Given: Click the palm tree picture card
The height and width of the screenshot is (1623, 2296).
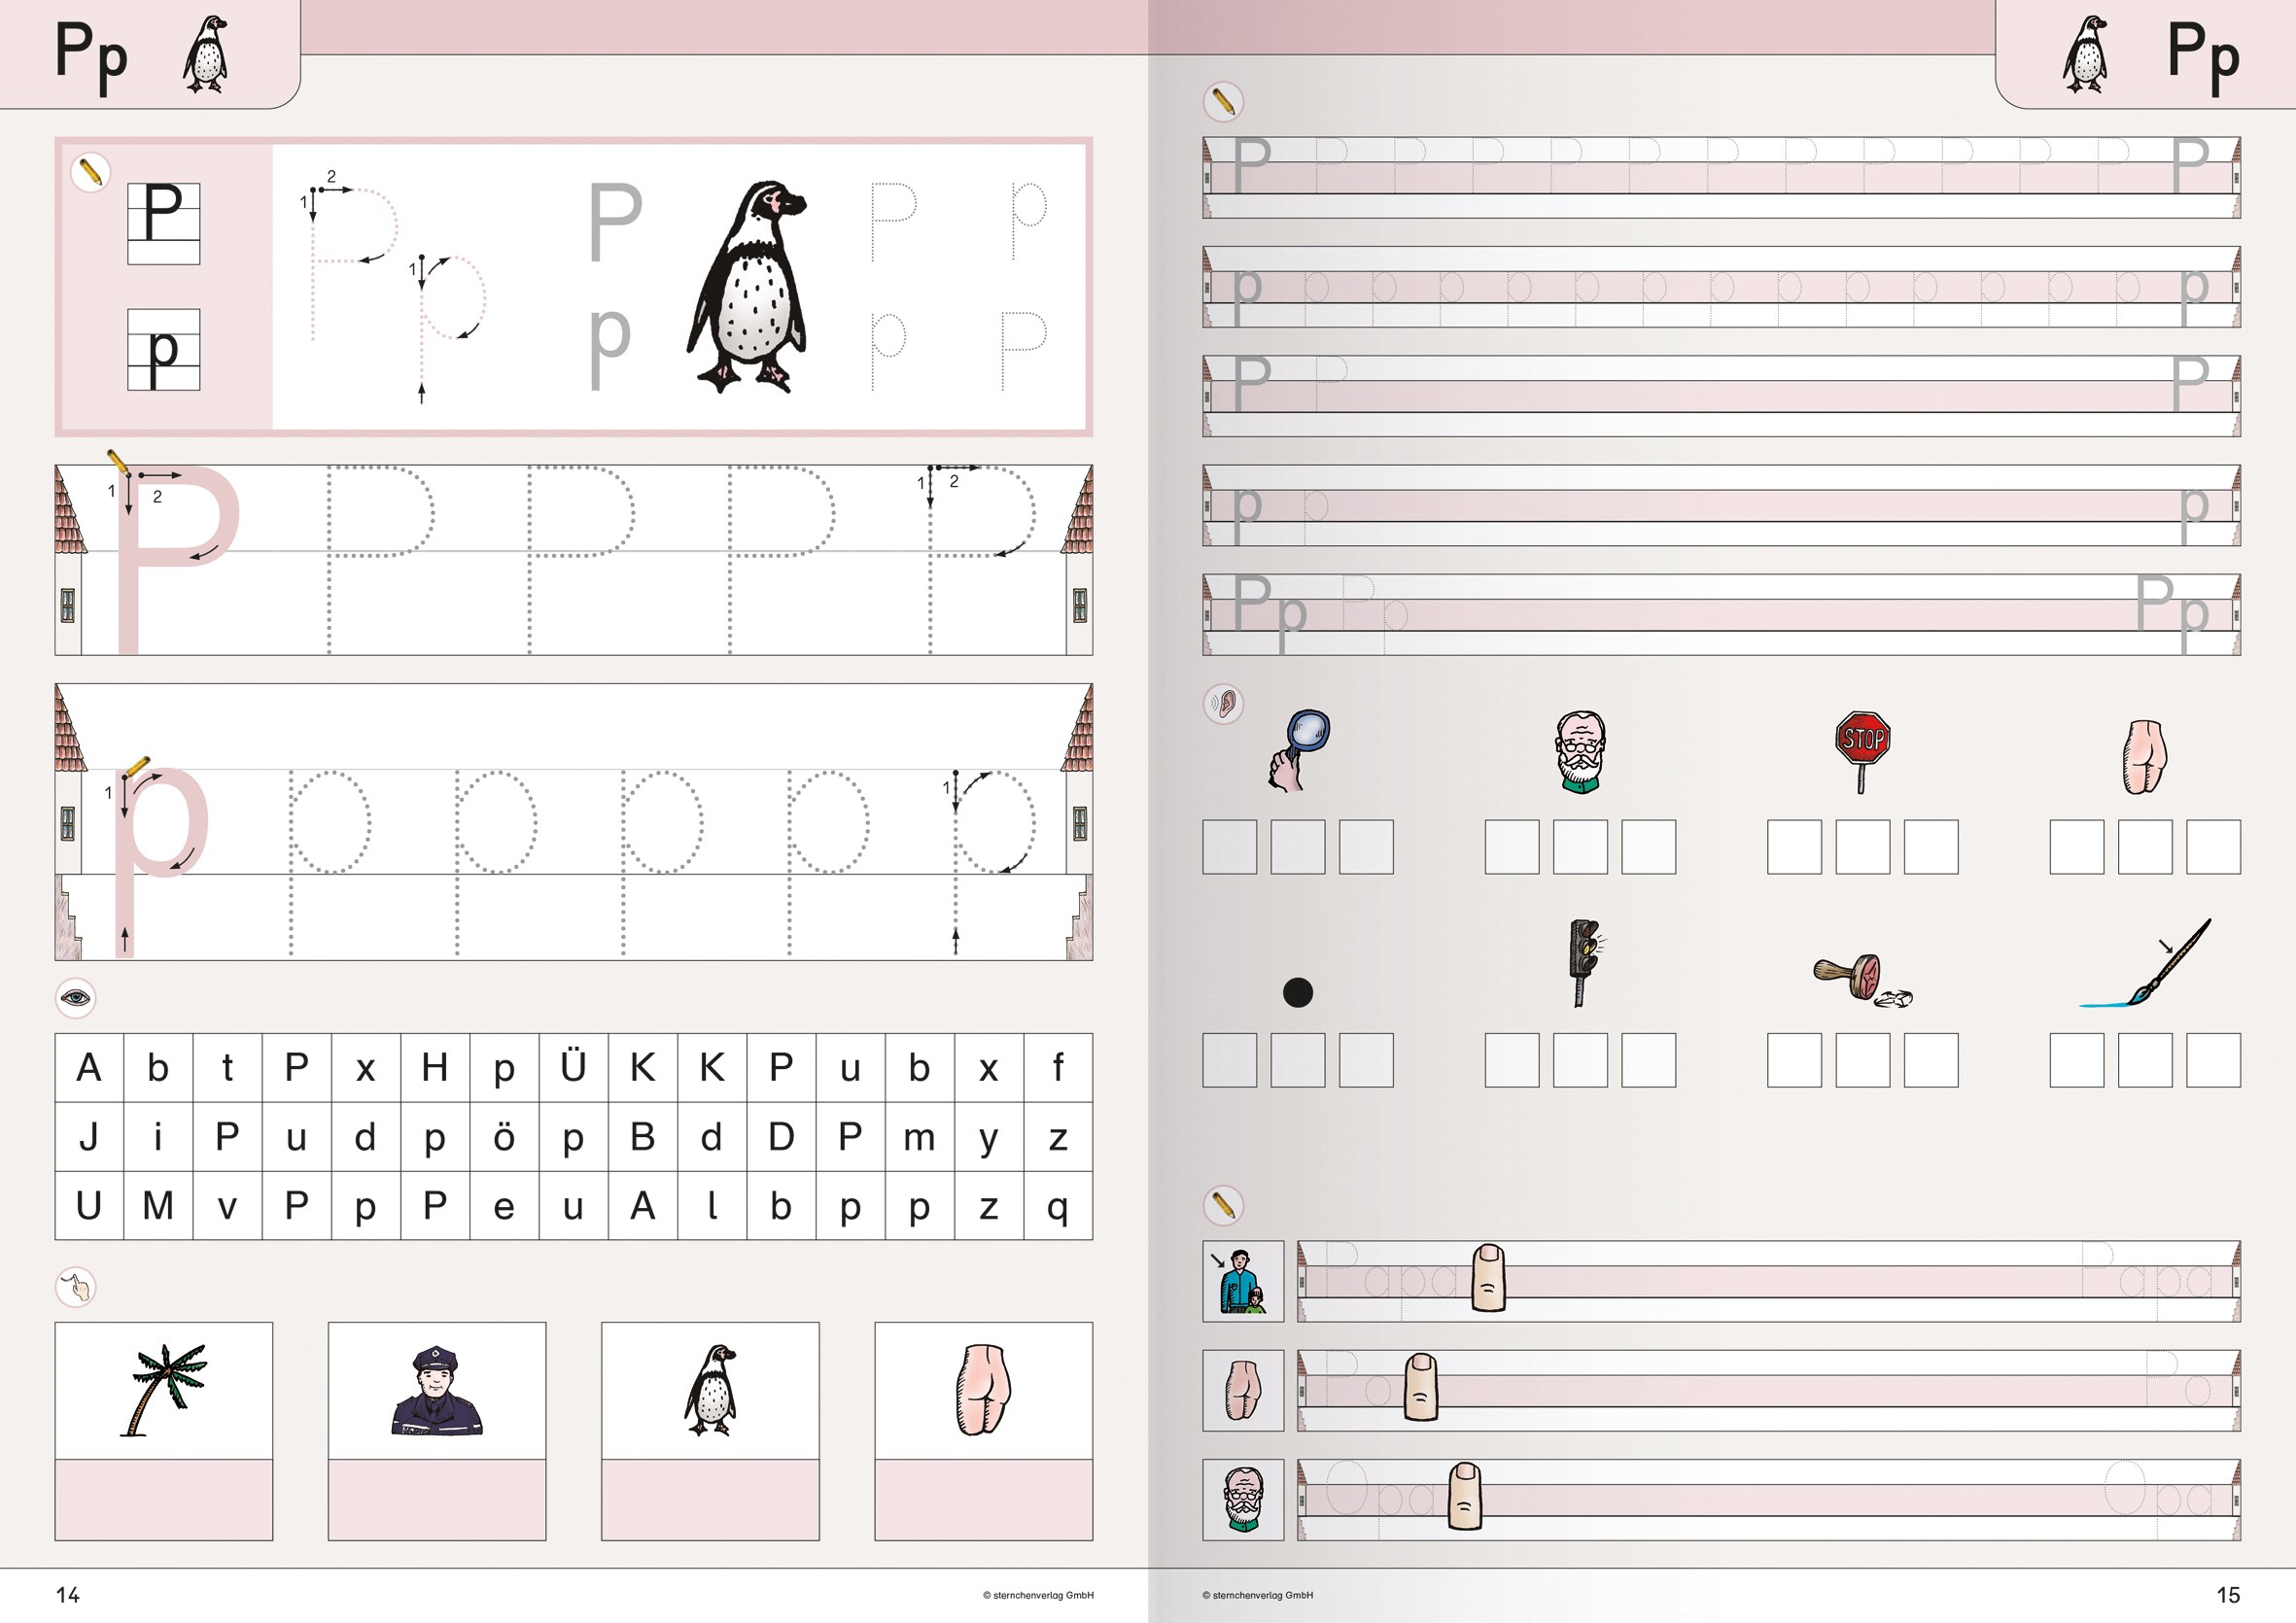Looking at the screenshot, I should click(x=164, y=1390).
